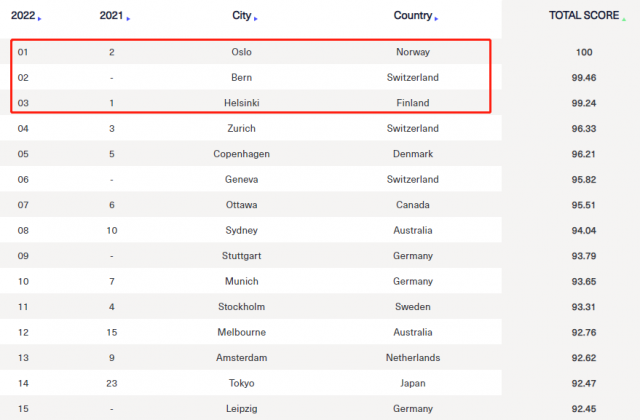Click Zurich in the city column
The width and height of the screenshot is (640, 420).
242,129
